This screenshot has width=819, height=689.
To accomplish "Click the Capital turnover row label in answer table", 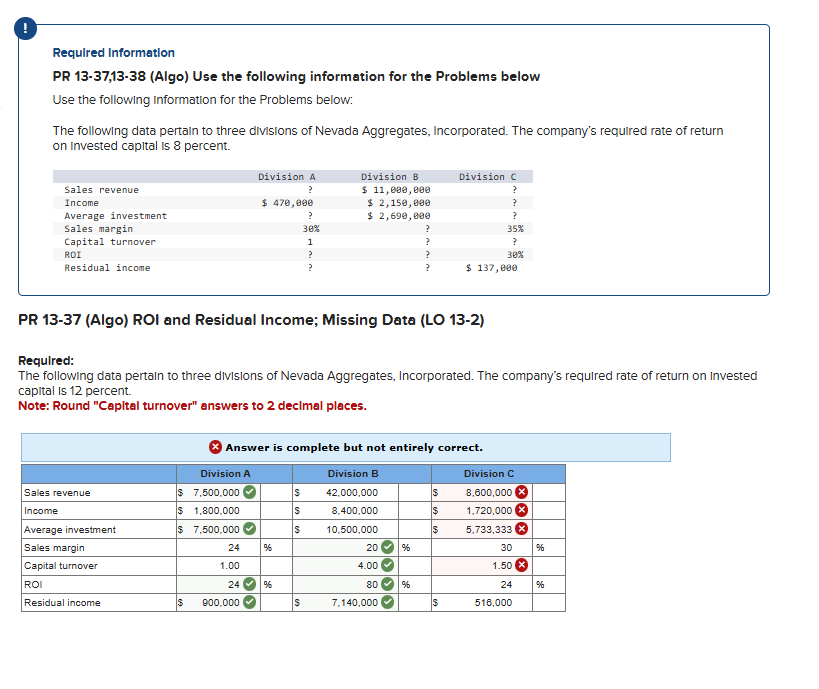I will click(61, 566).
